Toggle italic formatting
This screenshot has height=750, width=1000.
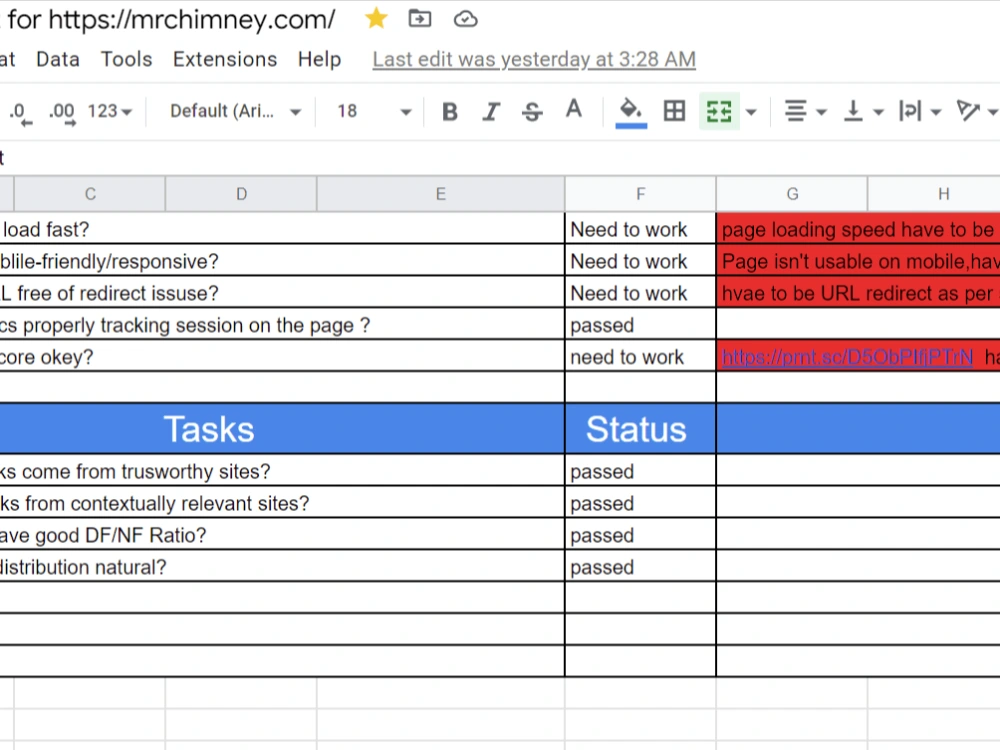[490, 112]
